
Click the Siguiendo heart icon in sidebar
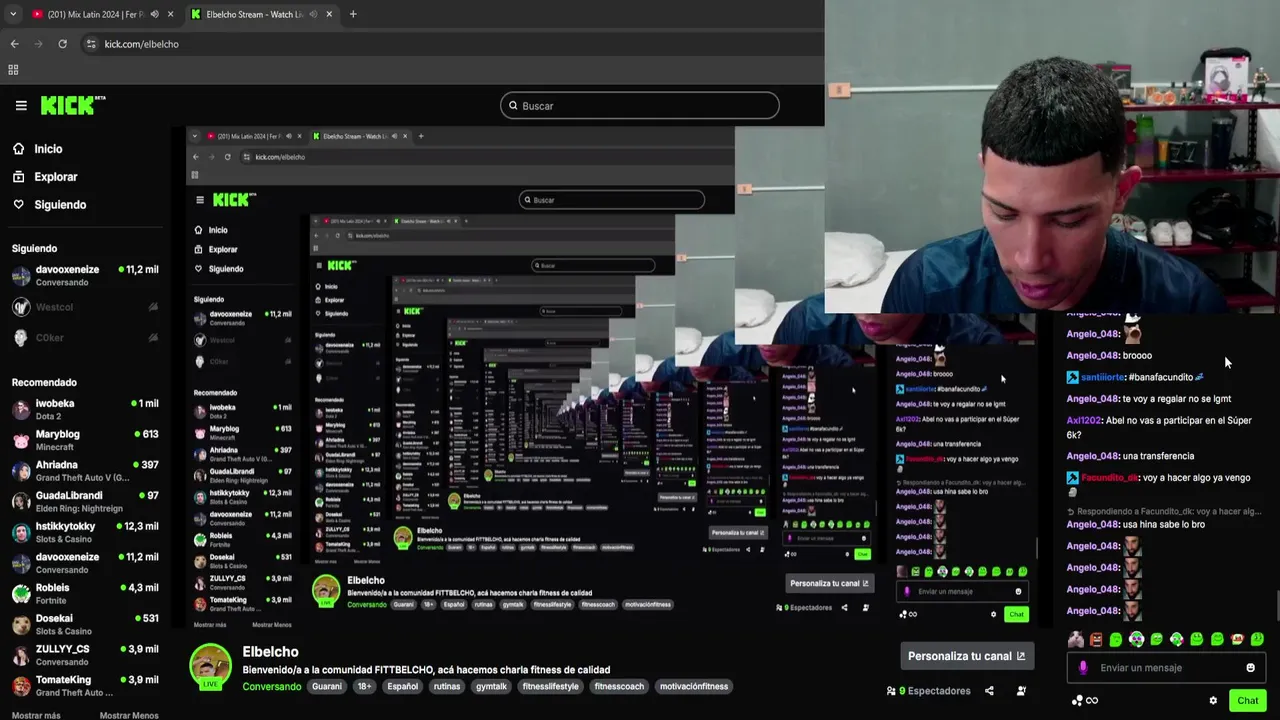pos(18,205)
